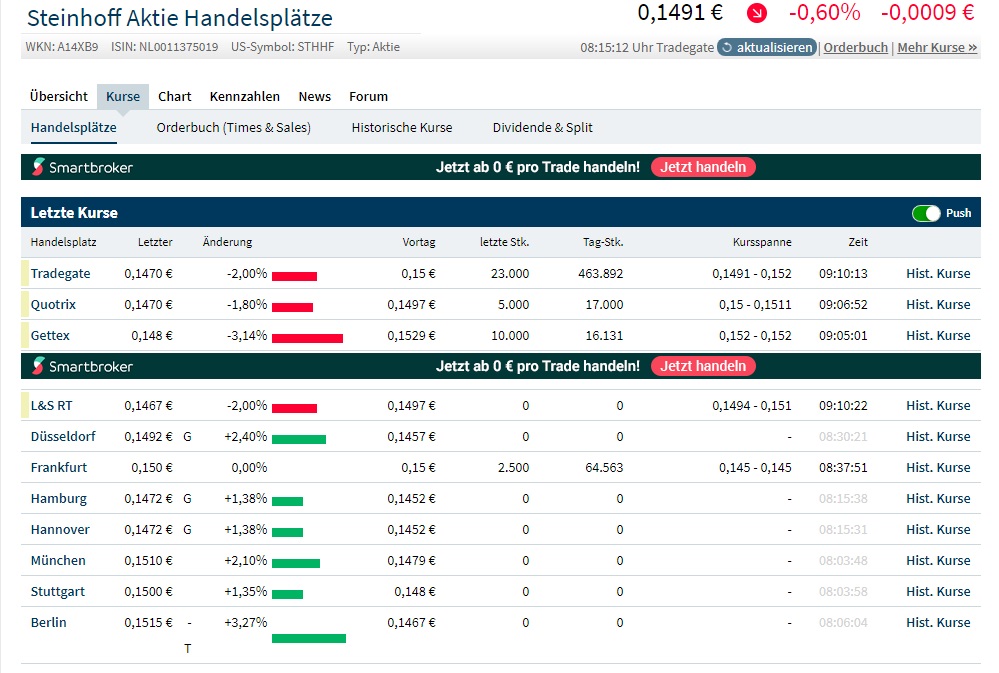This screenshot has height=673, width=999.
Task: Toggle the Push switch off
Action: pyautogui.click(x=926, y=213)
